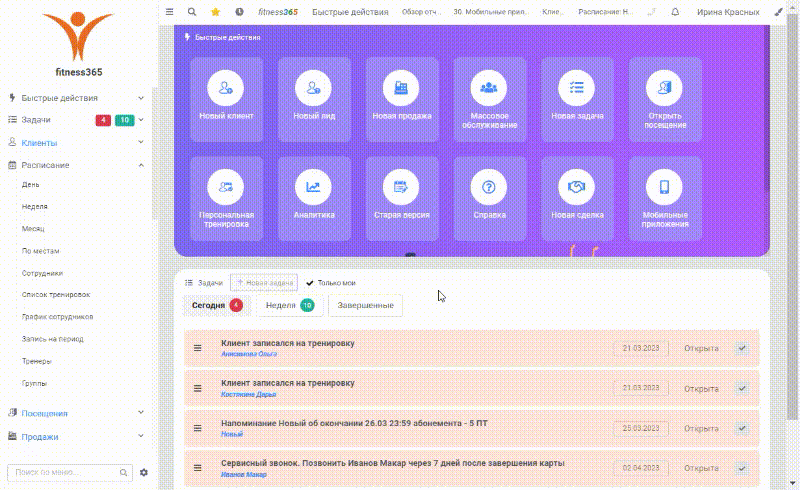Image resolution: width=800 pixels, height=490 pixels.
Task: Click the Новая сделка handshake tile
Action: click(577, 198)
